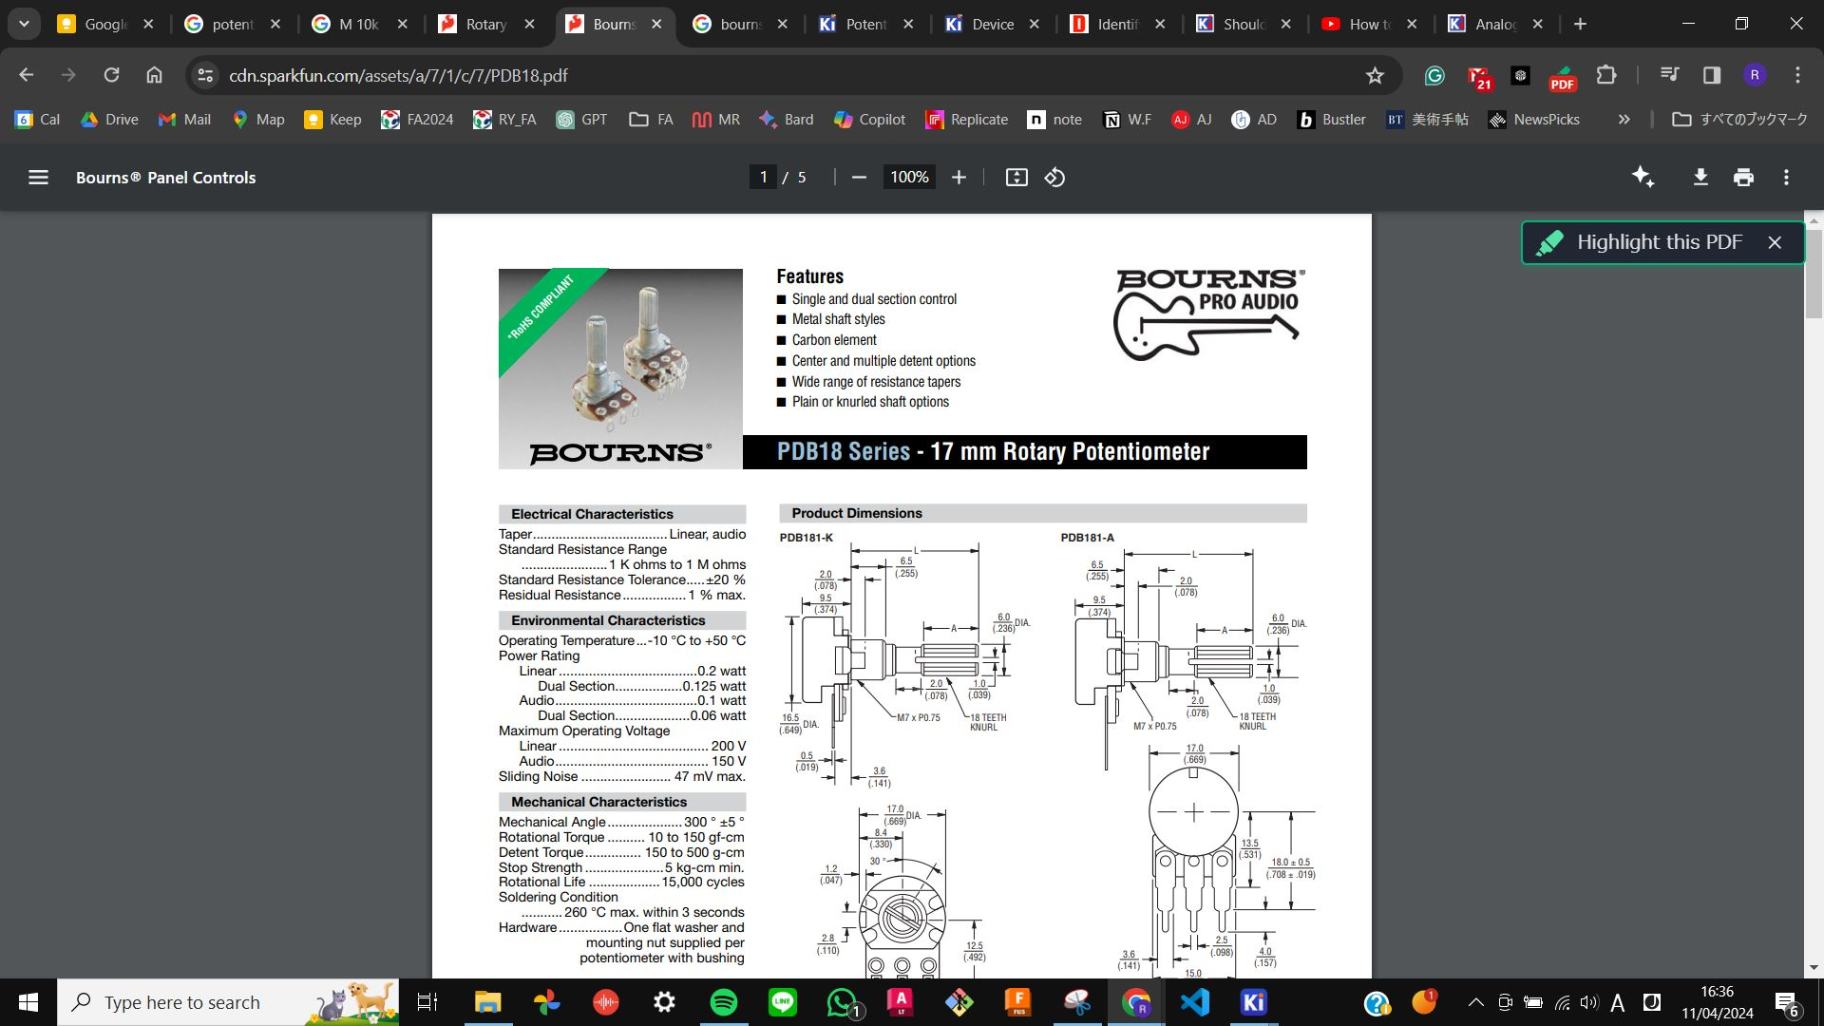
Task: Open Windows Start menu
Action: 28,1002
